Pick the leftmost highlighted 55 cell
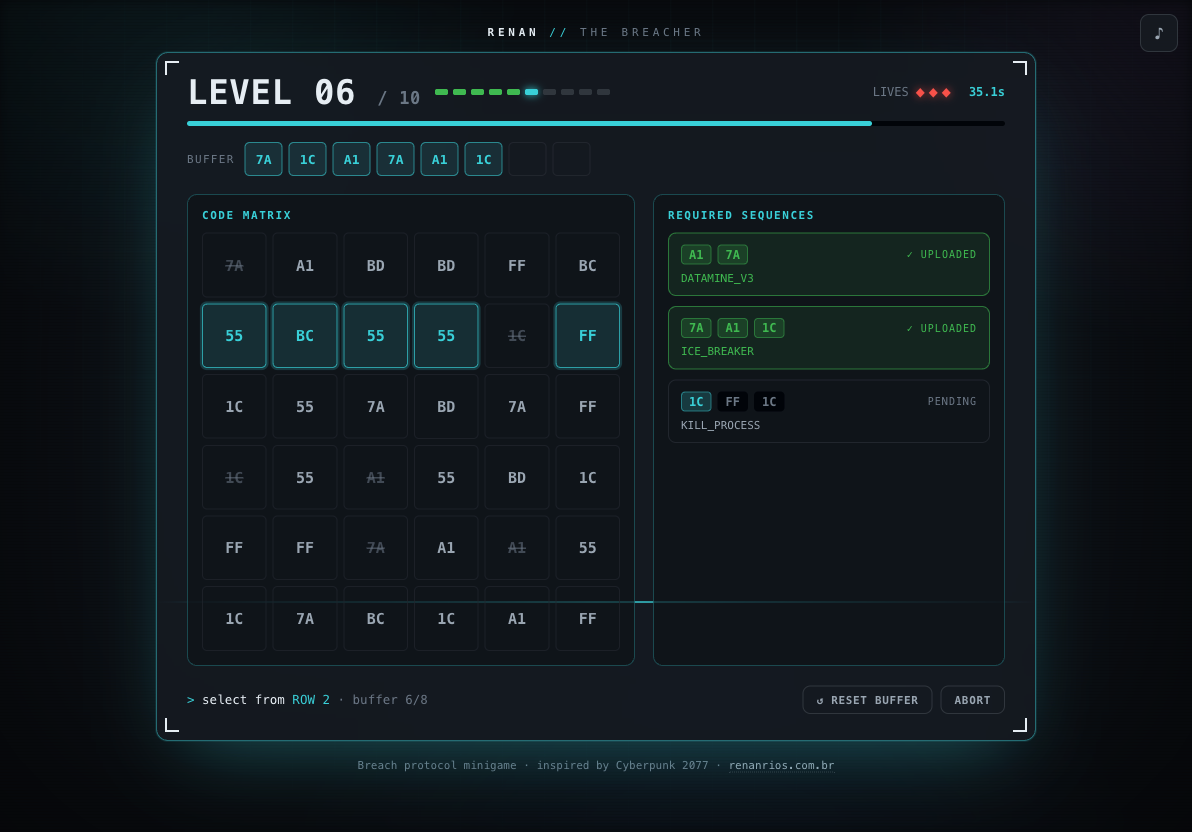Viewport: 1192px width, 832px height. pos(234,335)
